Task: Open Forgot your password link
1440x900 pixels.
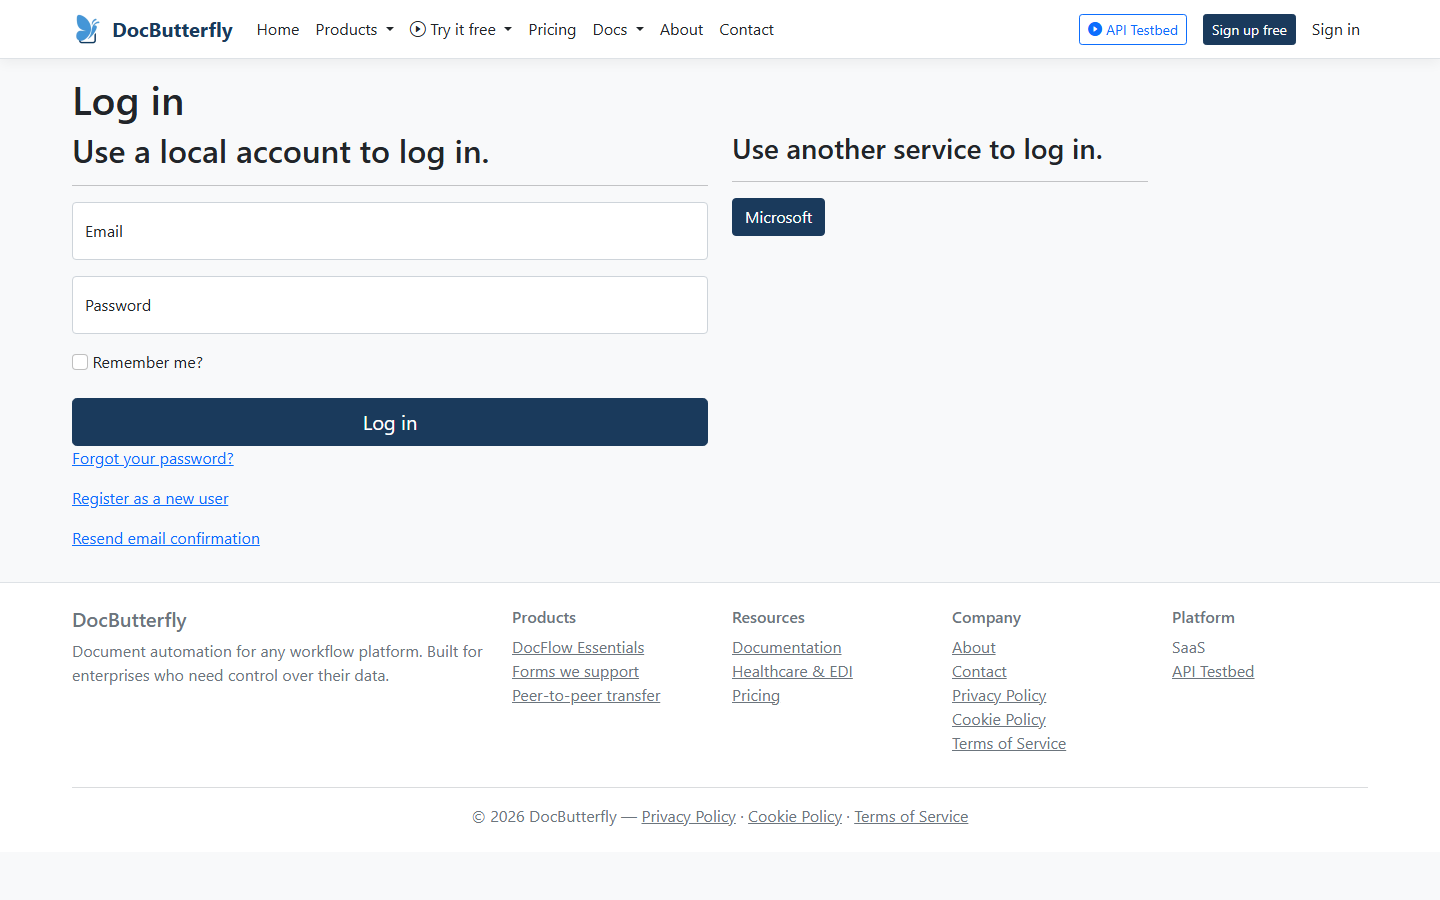Action: (153, 458)
